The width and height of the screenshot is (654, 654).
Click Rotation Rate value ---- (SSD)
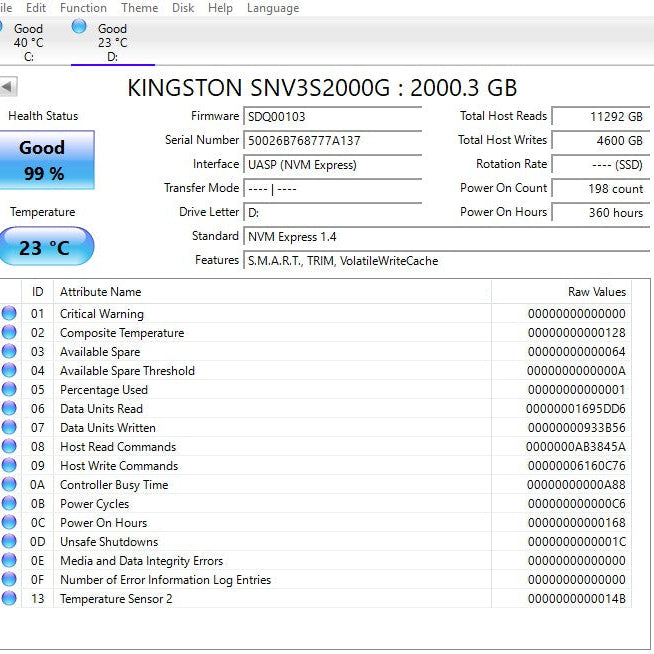tap(601, 165)
